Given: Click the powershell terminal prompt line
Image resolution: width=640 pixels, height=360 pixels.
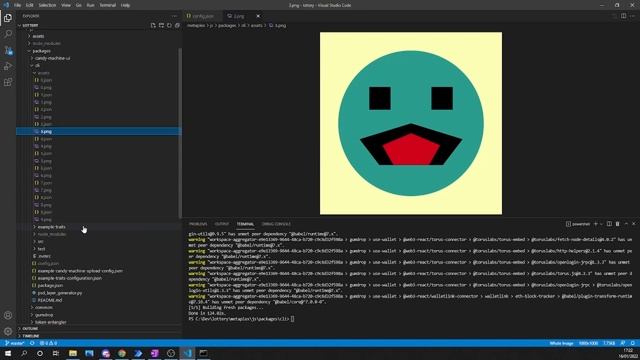Looking at the screenshot, I should [241, 319].
